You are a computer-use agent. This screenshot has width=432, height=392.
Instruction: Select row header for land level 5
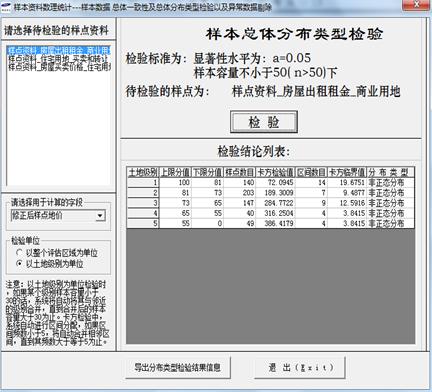(x=143, y=223)
